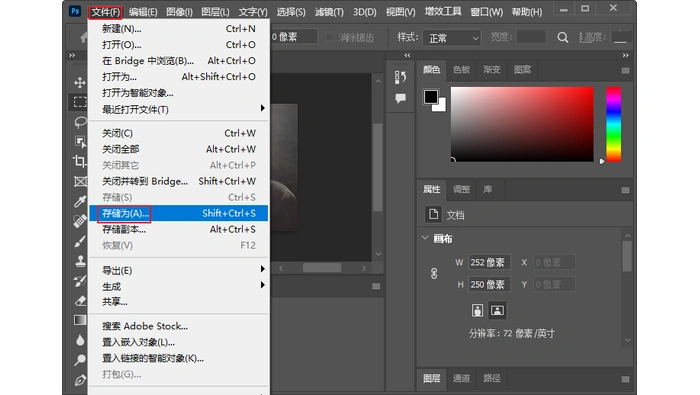Collapse the 画布 canvas section
The height and width of the screenshot is (395, 700).
point(425,238)
